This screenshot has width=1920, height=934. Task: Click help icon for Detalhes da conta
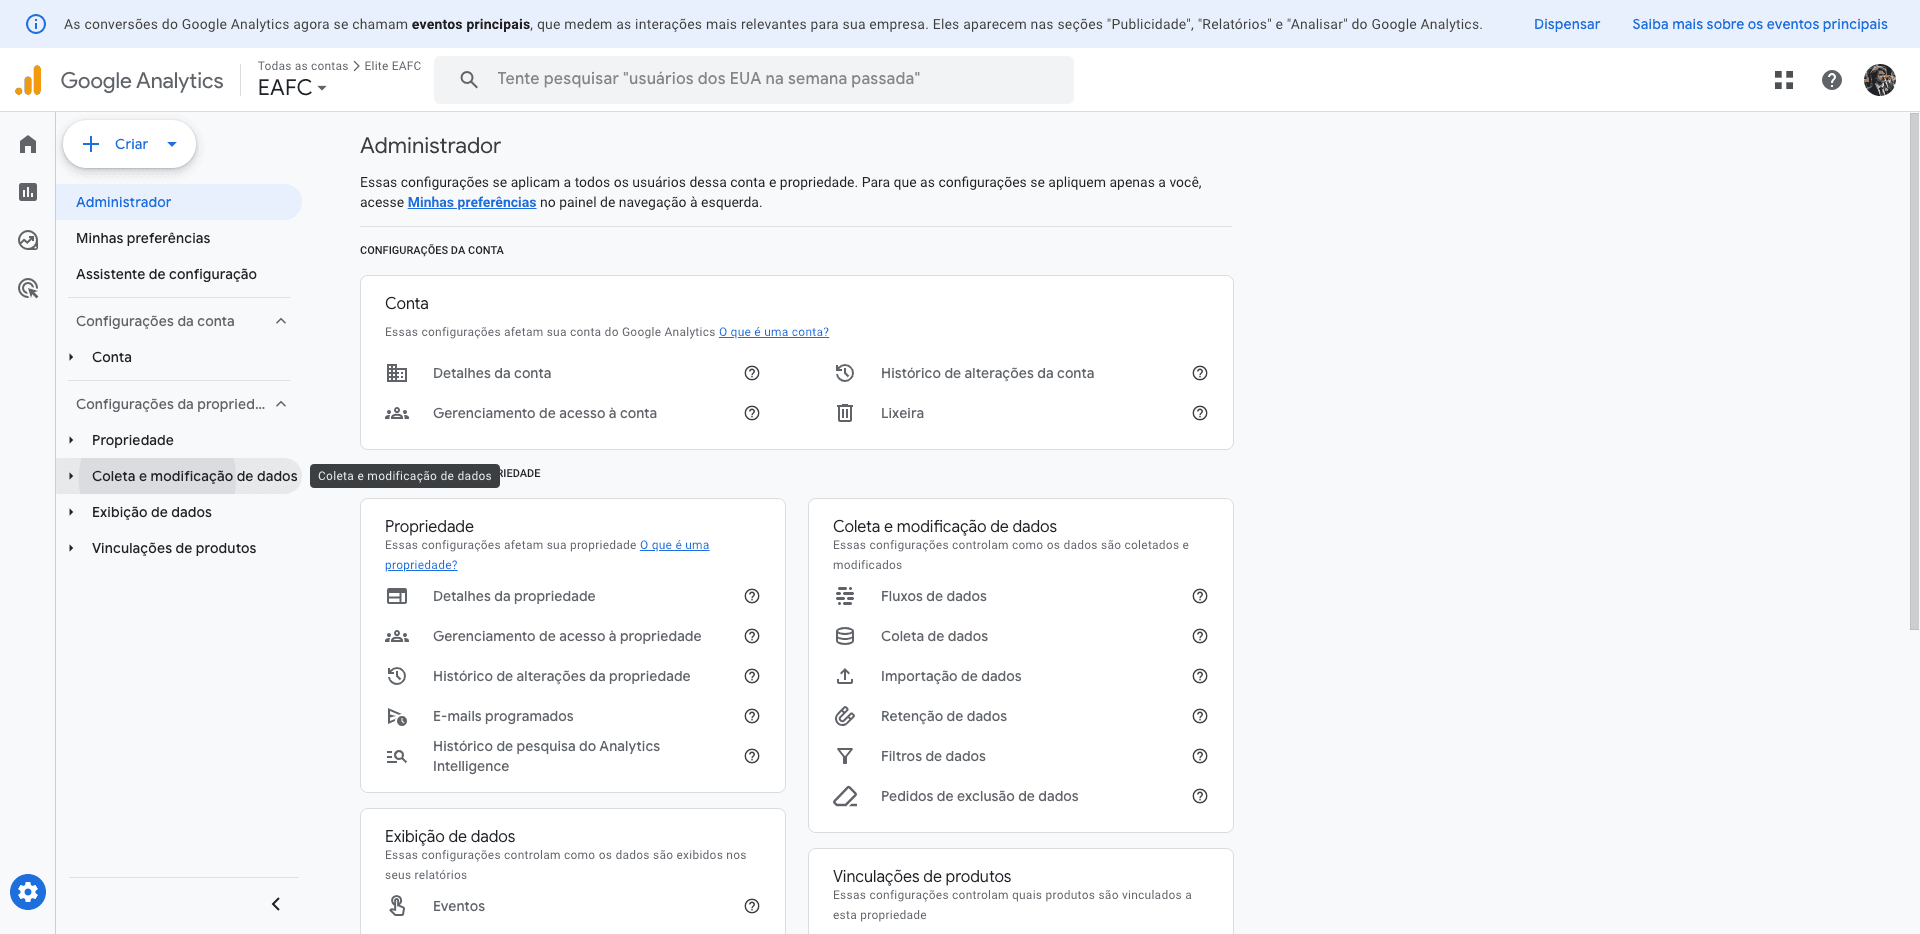click(752, 373)
